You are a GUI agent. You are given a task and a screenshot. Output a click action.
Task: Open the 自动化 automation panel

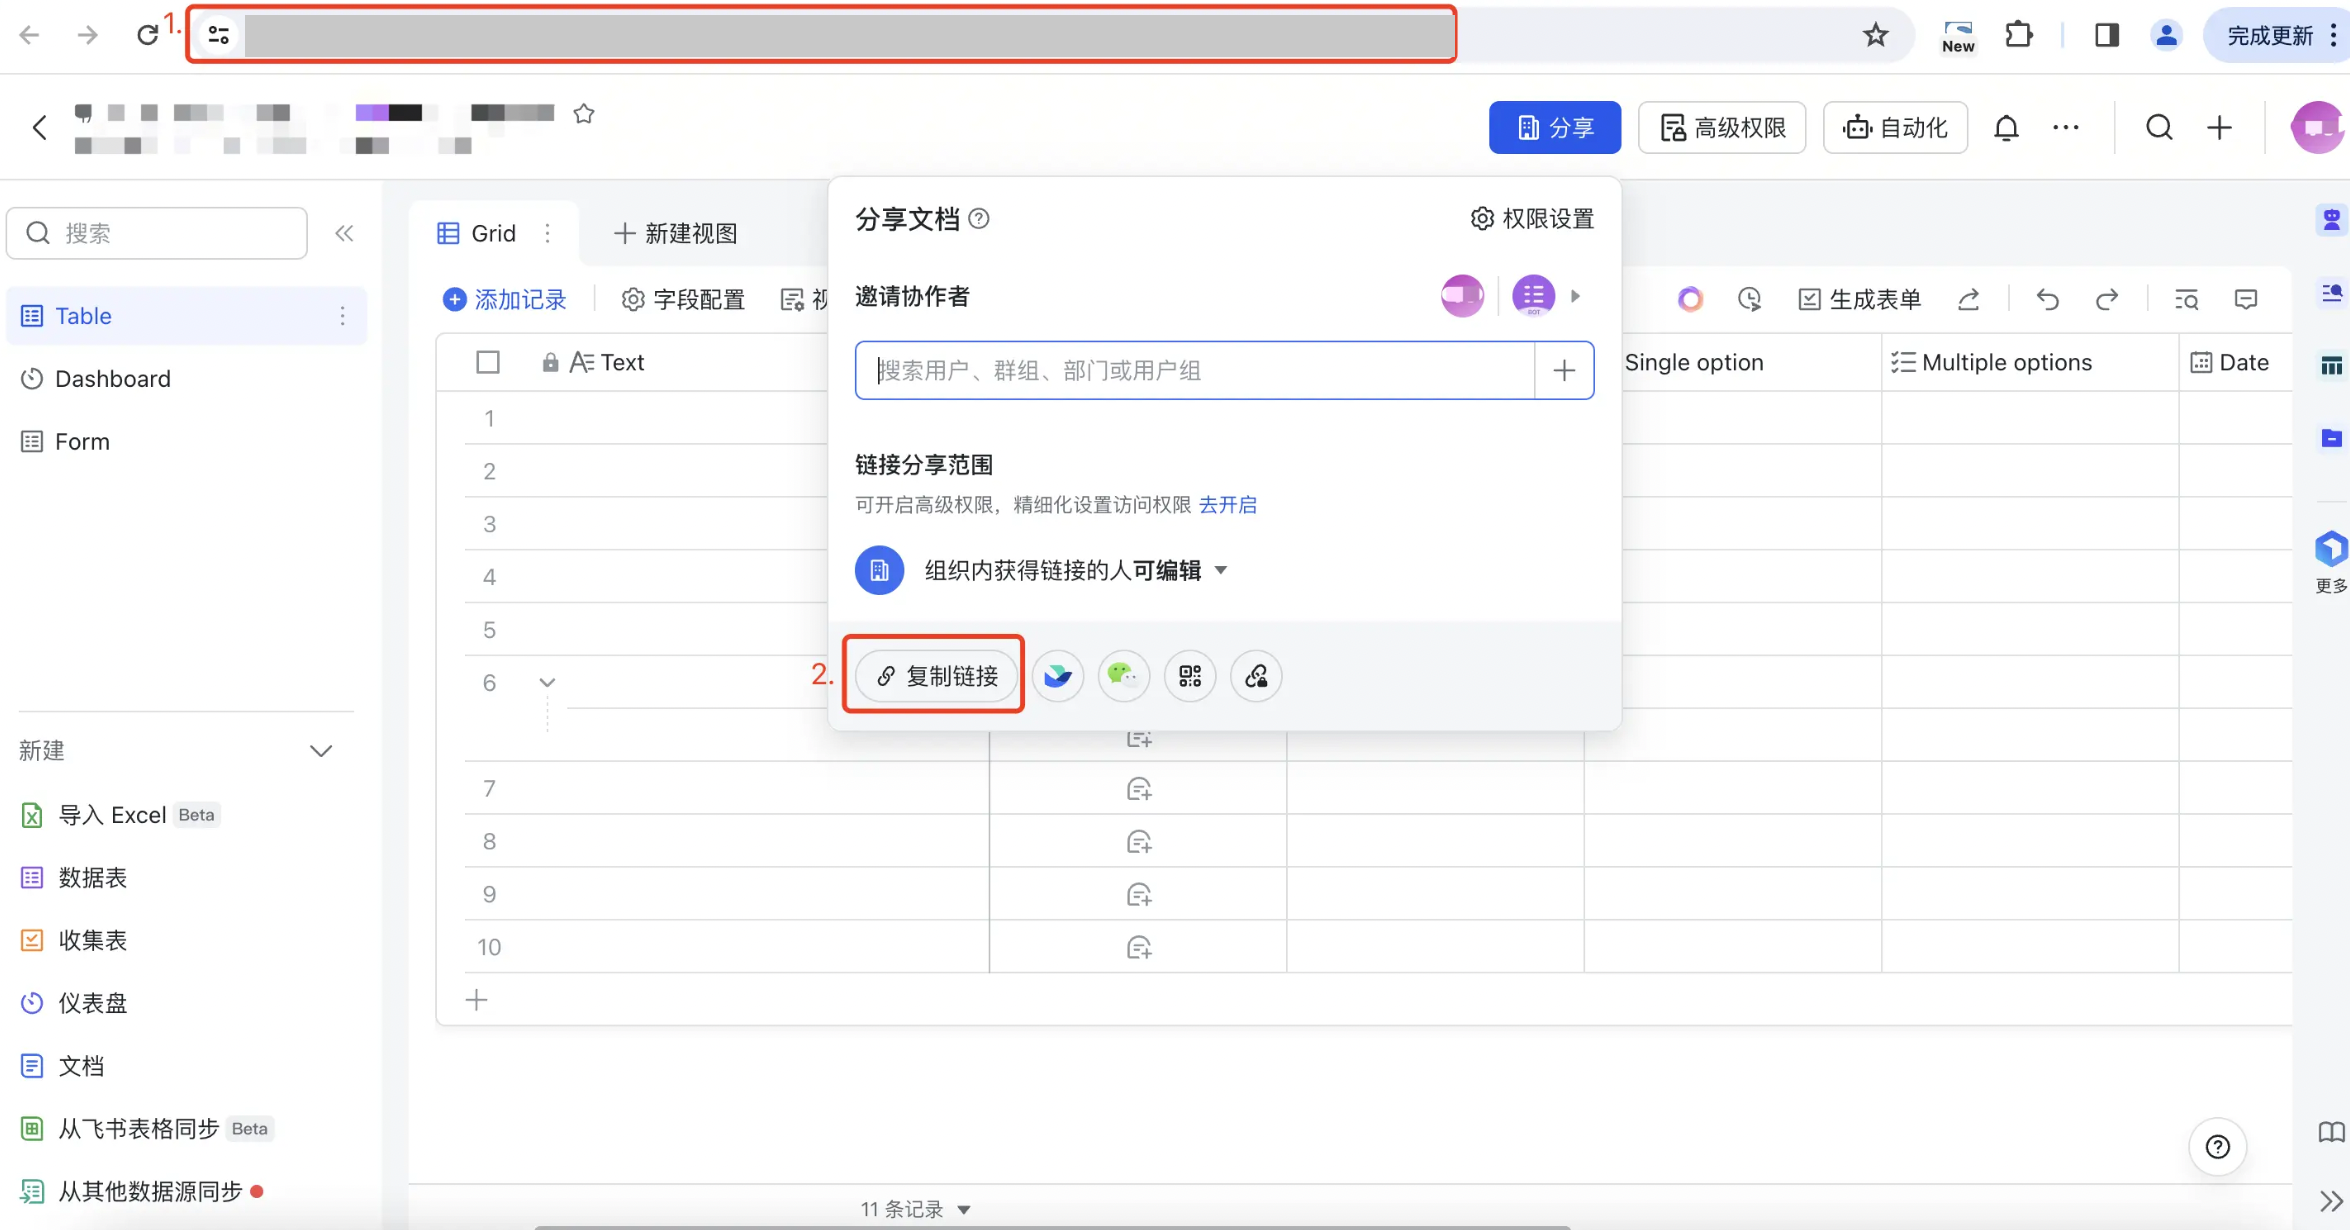click(1895, 127)
